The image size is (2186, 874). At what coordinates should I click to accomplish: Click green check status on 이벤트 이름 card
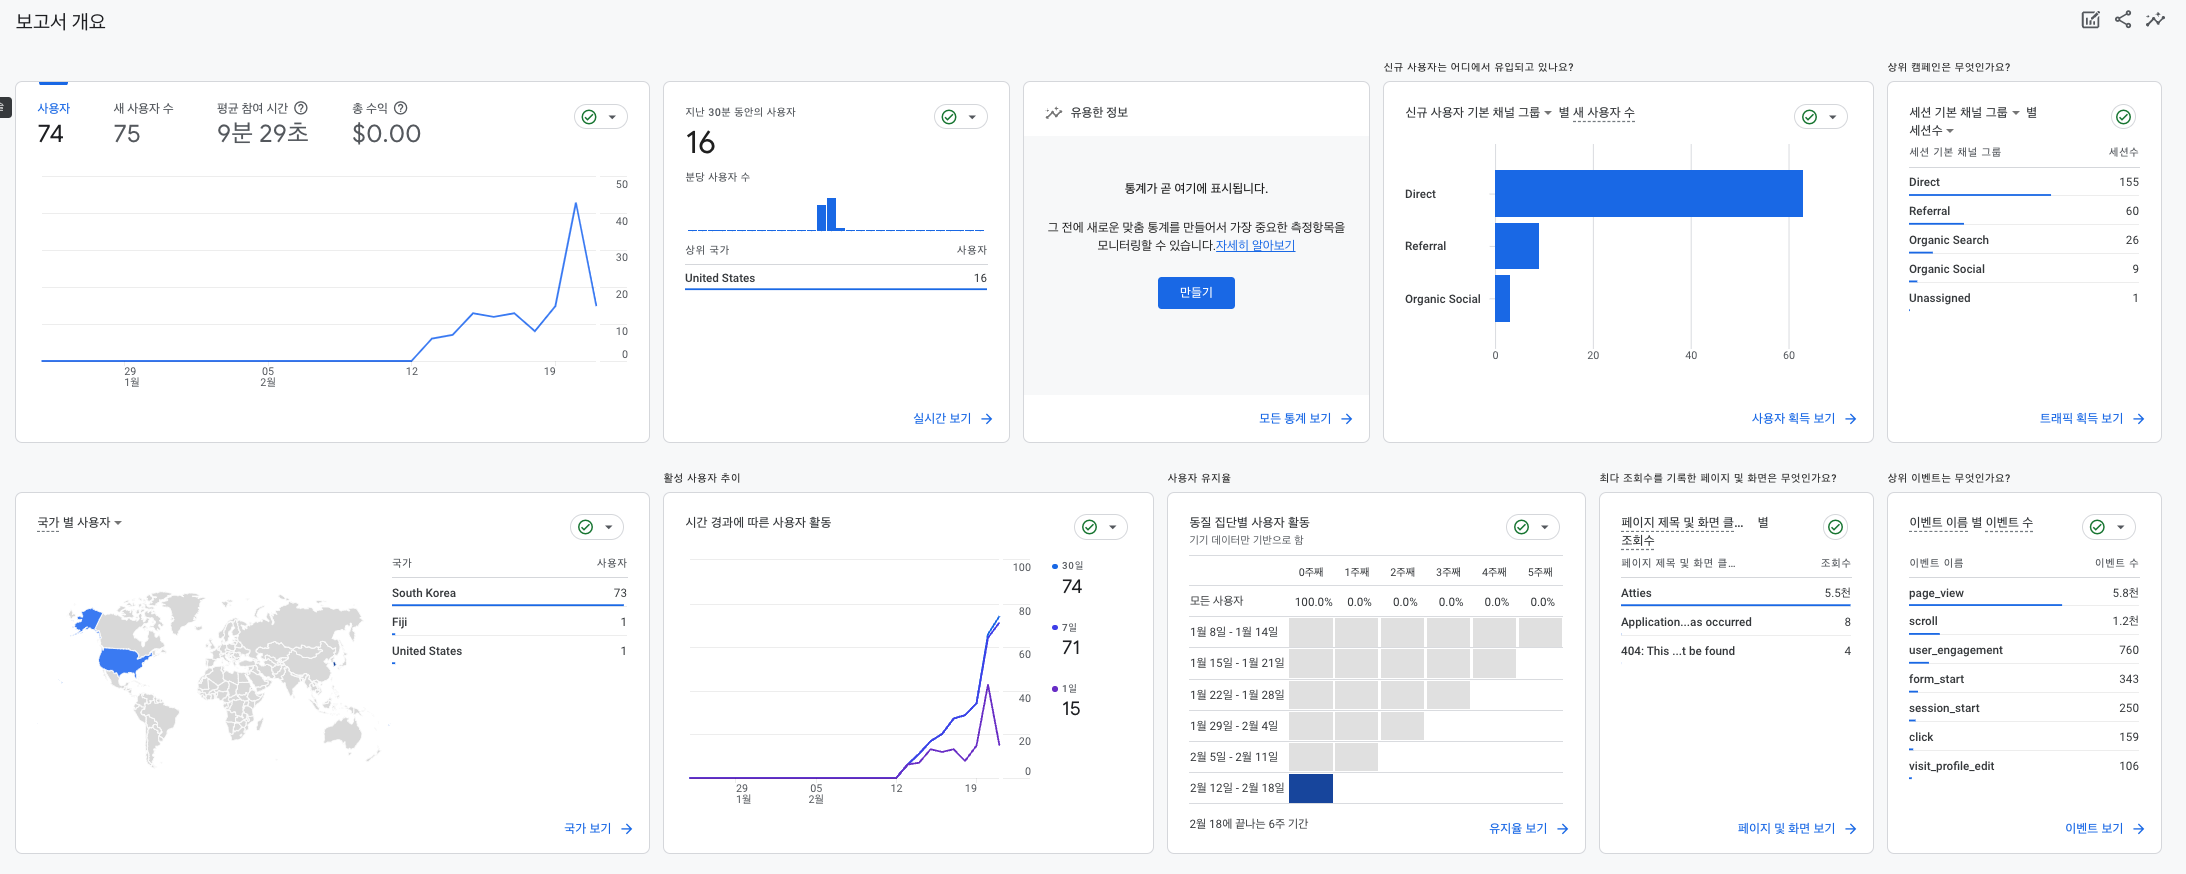tap(2097, 527)
